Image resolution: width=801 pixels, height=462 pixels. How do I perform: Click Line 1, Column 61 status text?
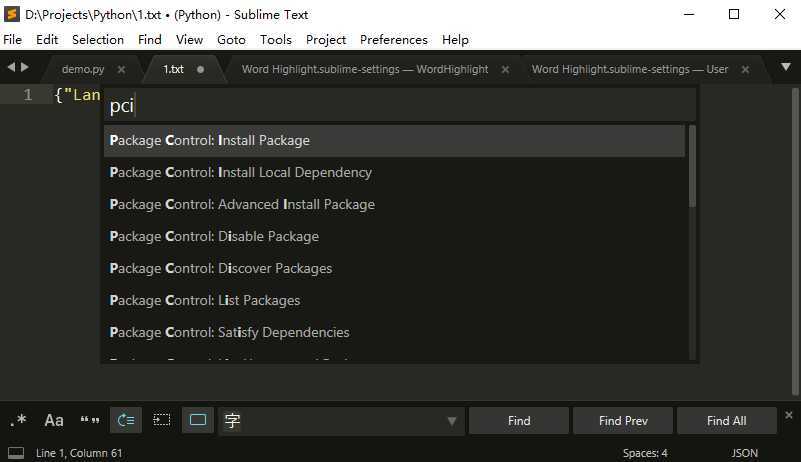79,453
